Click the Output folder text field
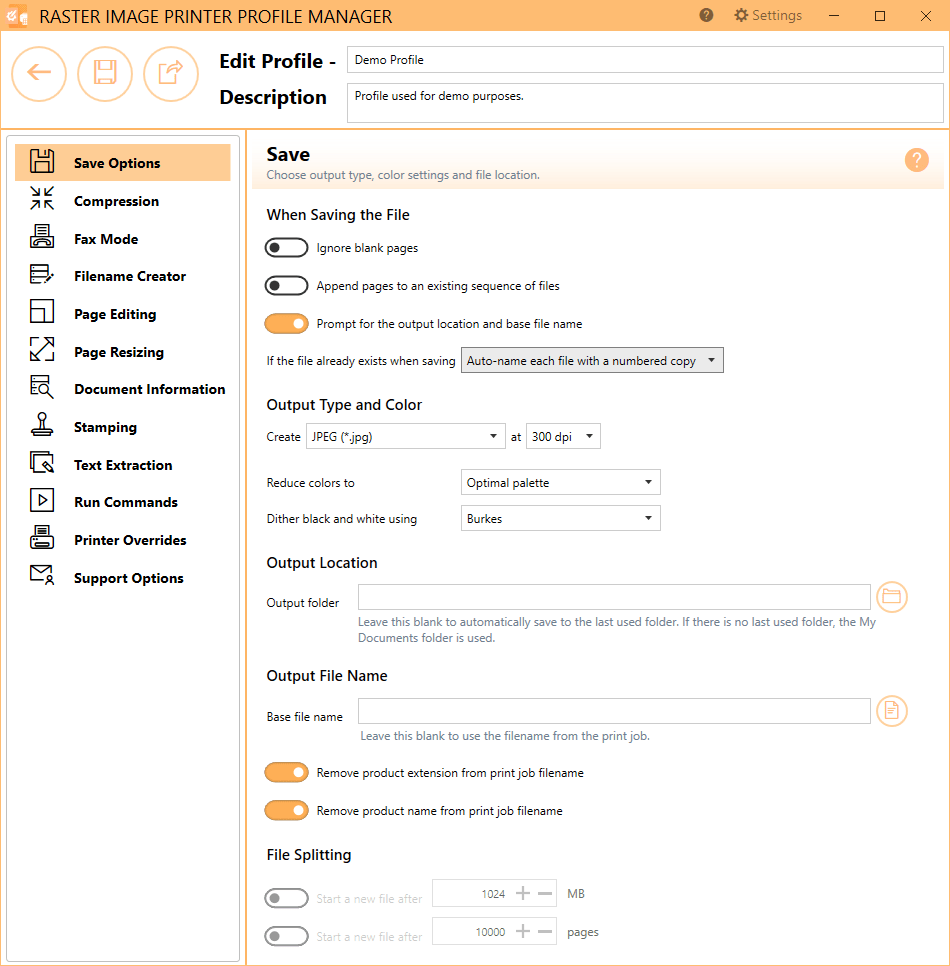 click(613, 597)
